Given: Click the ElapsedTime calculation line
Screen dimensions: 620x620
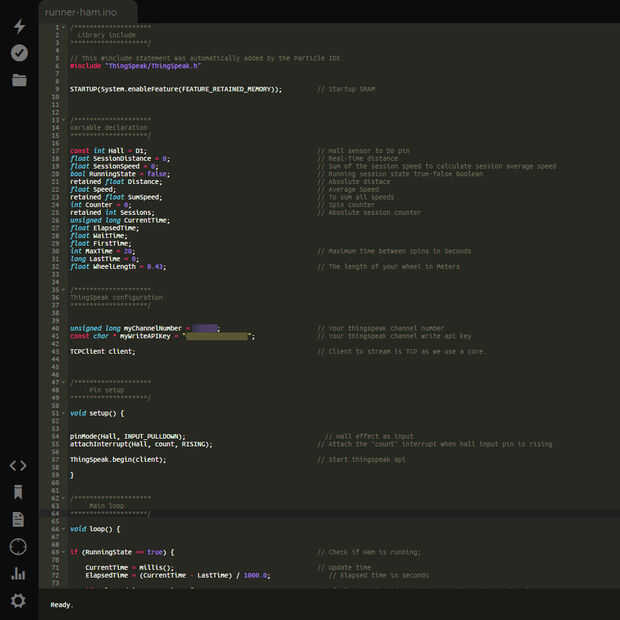Looking at the screenshot, I should (178, 576).
